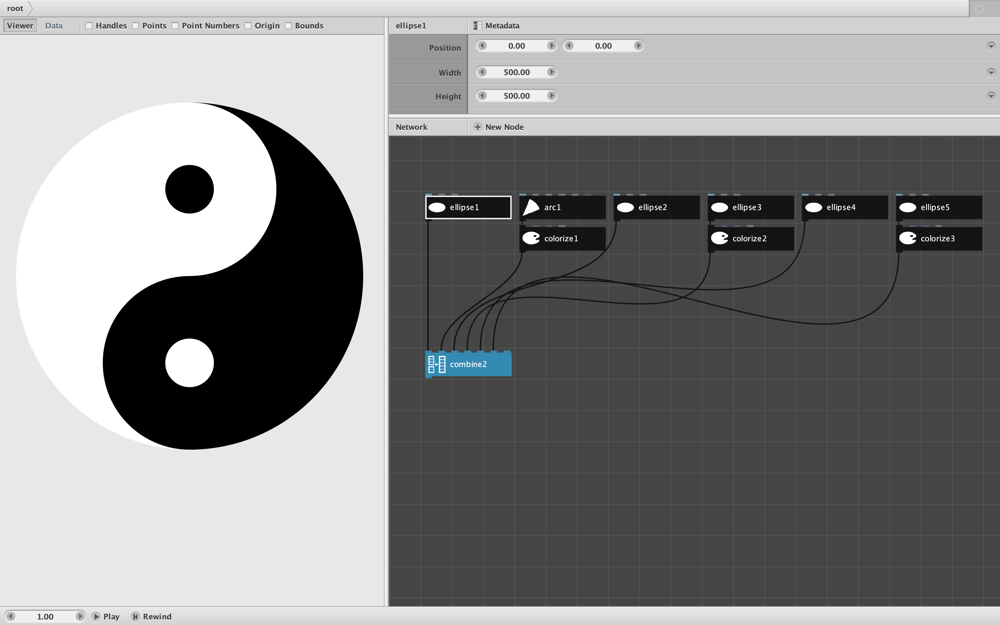Click the Width value field 500.00
This screenshot has width=1000, height=625.
tap(517, 72)
